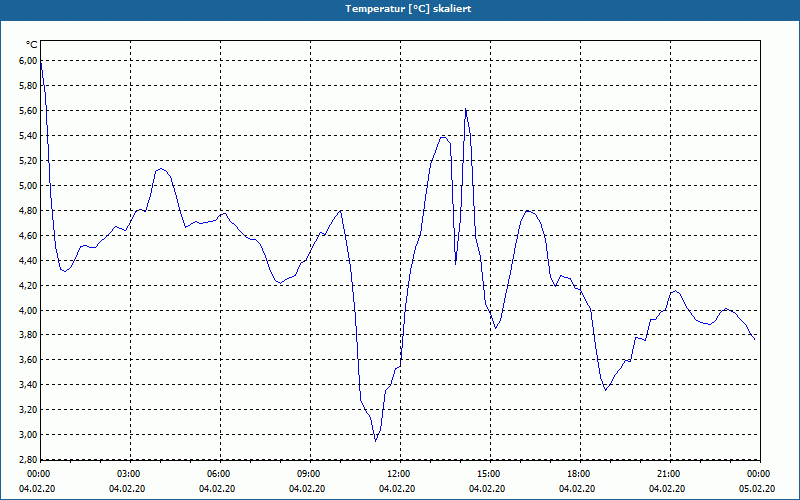This screenshot has height=500, width=800.
Task: Click the '12:00' time label
Action: click(397, 474)
